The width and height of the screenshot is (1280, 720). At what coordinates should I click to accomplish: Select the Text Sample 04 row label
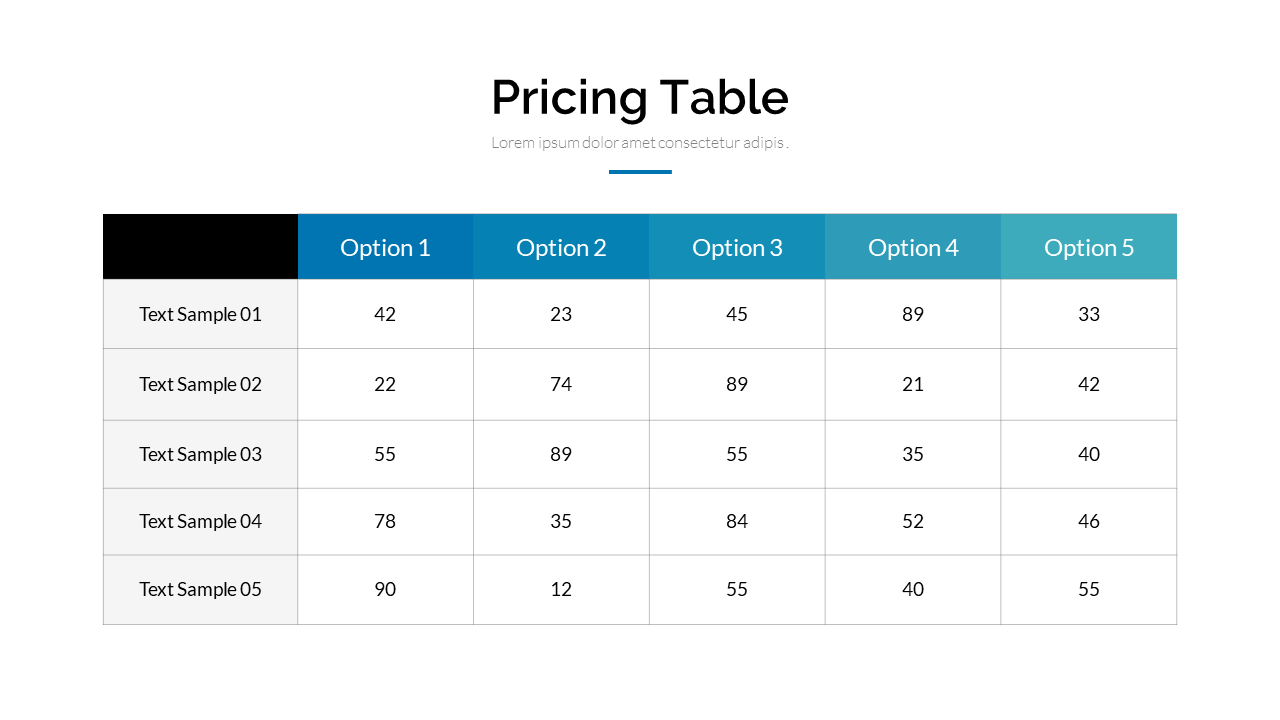[x=200, y=521]
